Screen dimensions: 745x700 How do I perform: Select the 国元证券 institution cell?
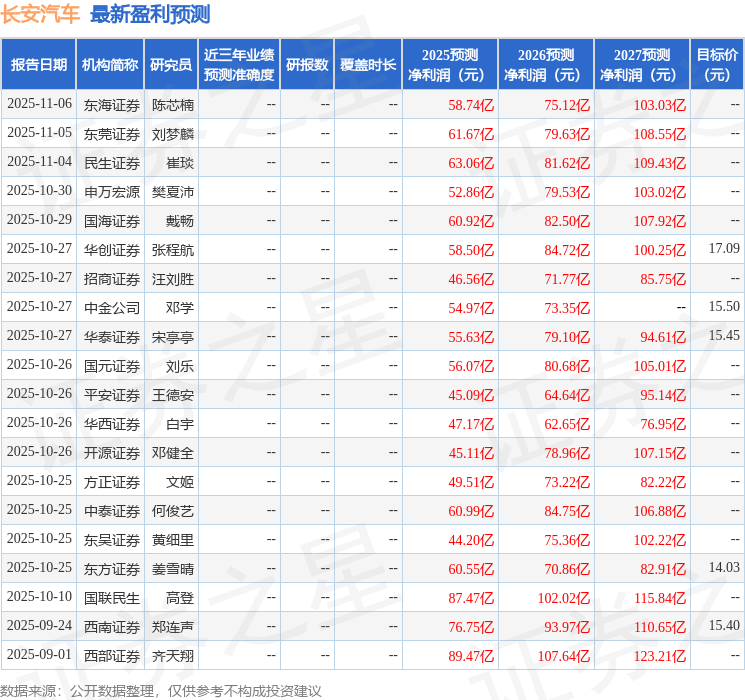point(112,366)
